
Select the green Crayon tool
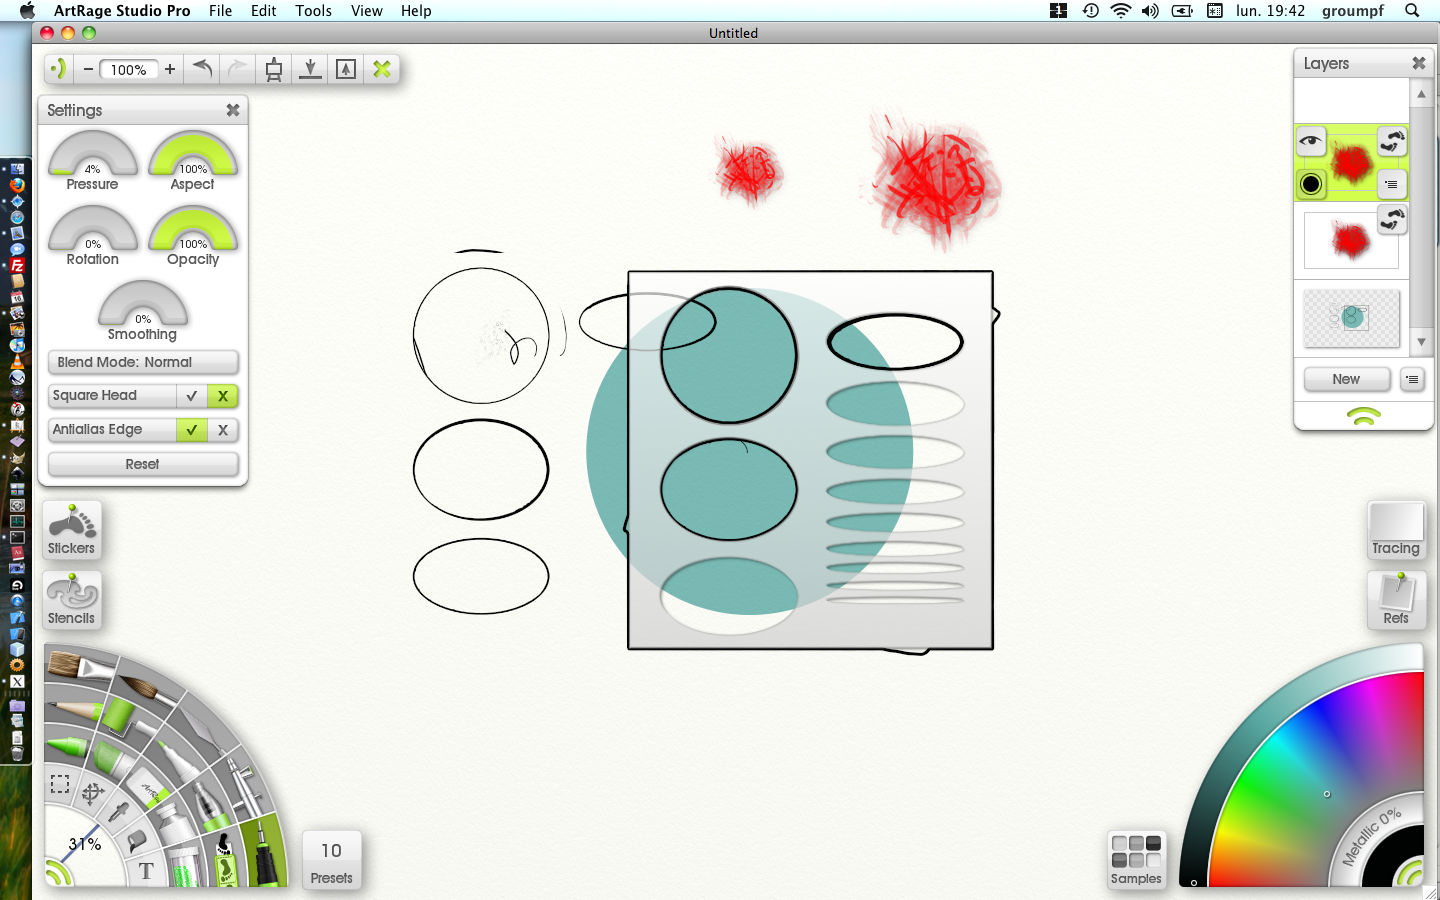point(66,746)
